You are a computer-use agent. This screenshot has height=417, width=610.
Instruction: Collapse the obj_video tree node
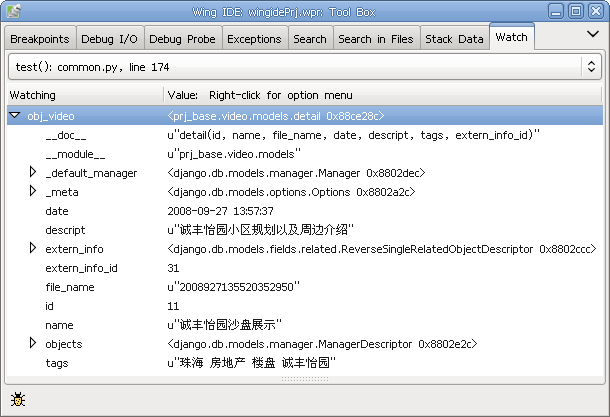(14, 116)
